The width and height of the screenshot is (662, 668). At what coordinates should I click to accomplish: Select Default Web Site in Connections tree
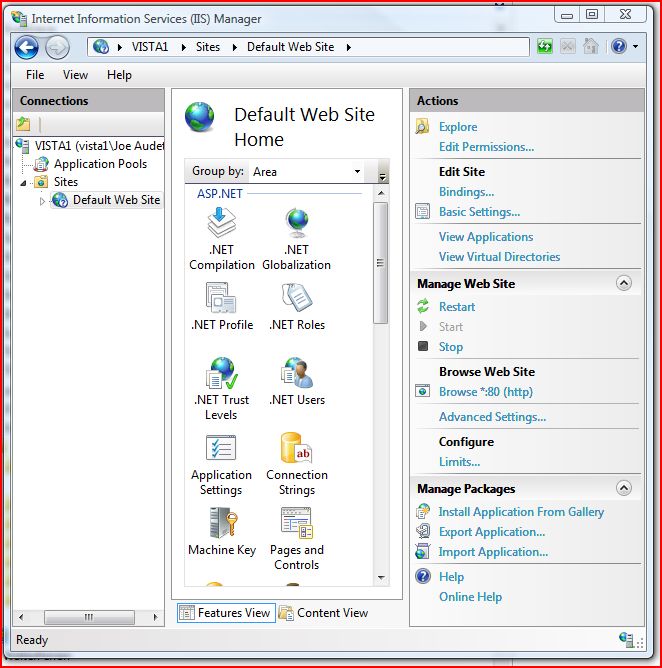[x=116, y=200]
